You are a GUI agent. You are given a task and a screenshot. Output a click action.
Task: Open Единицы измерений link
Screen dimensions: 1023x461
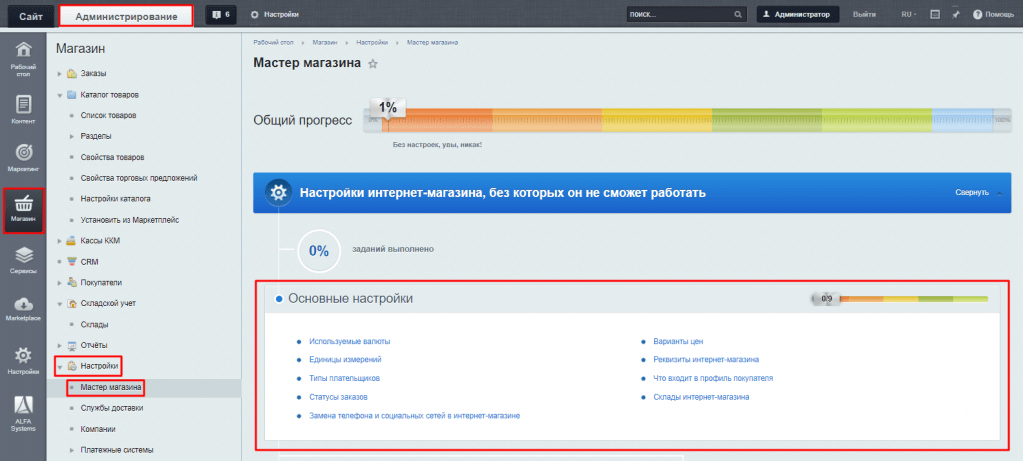[345, 359]
